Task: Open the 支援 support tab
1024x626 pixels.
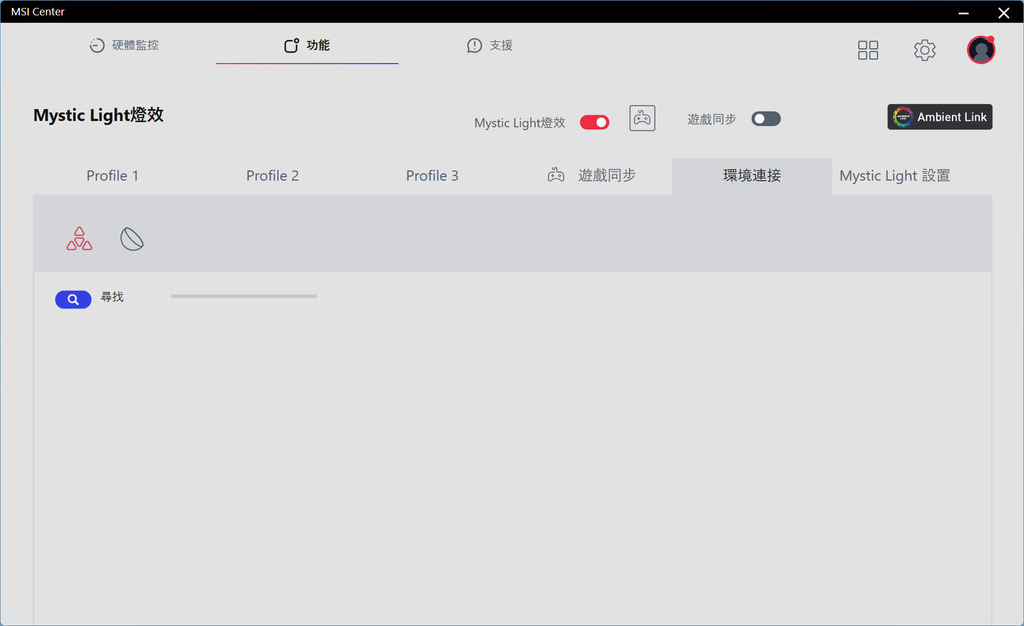Action: click(x=490, y=45)
